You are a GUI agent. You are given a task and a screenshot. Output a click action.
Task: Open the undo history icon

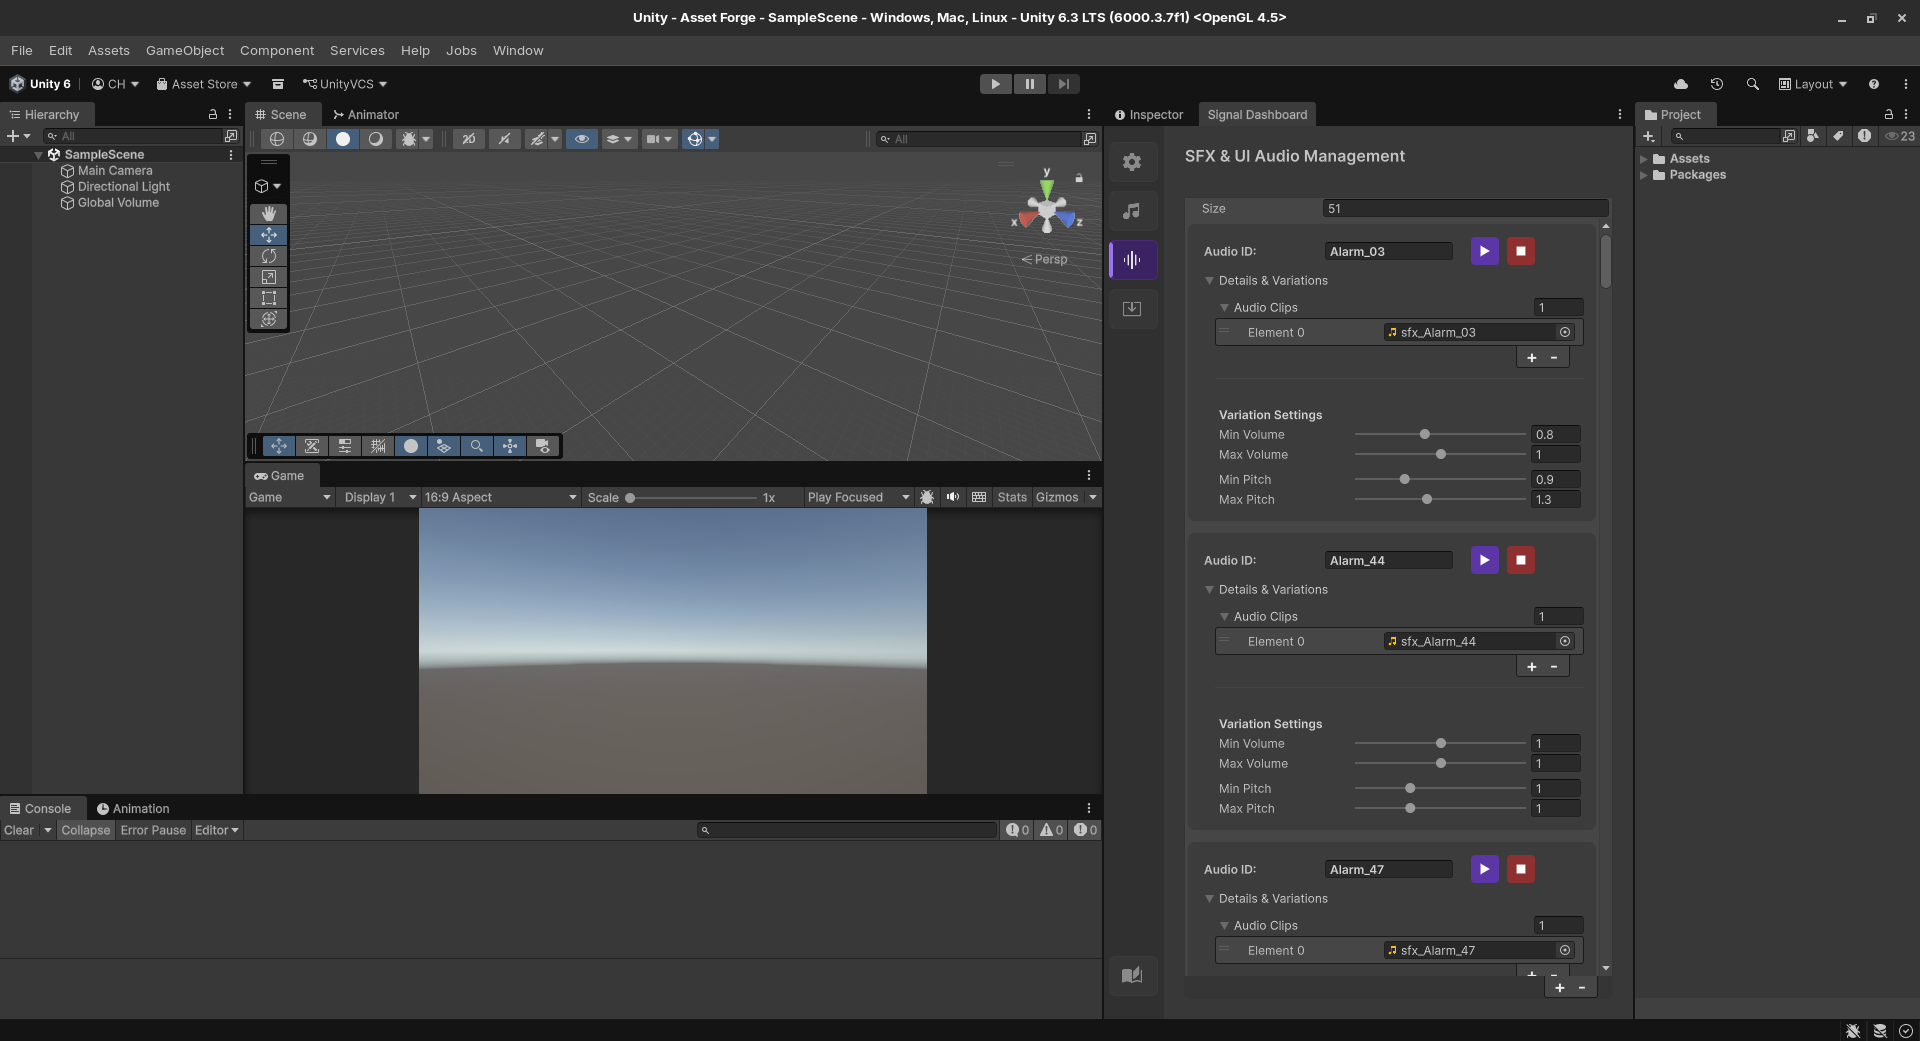pyautogui.click(x=1717, y=84)
